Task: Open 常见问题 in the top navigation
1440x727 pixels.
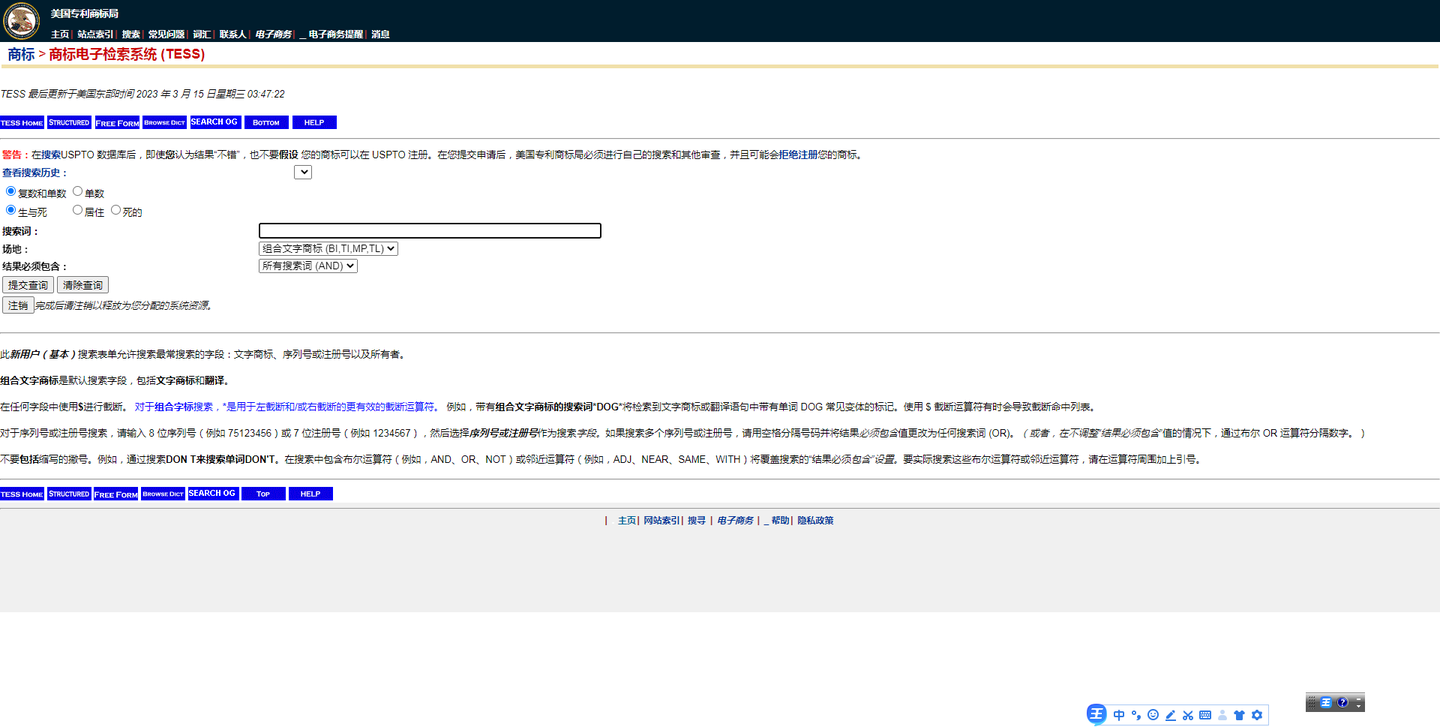Action: [166, 34]
